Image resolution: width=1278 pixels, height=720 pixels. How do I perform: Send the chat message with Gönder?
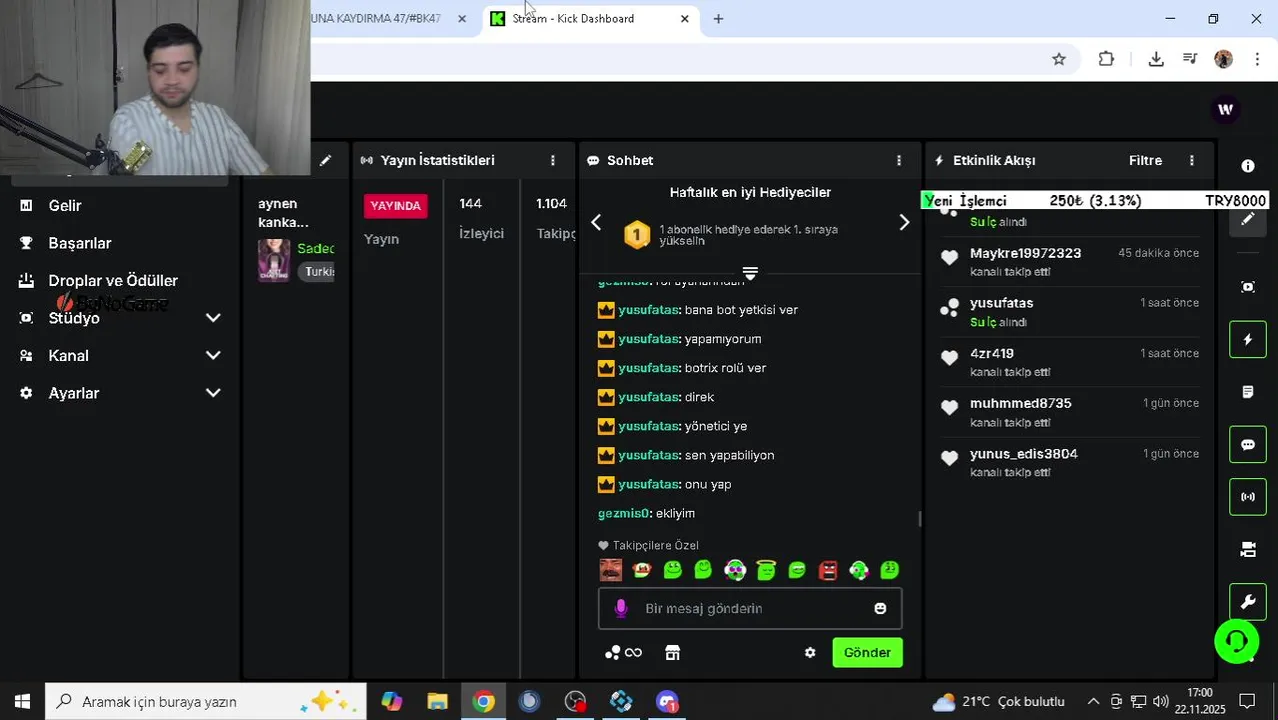point(867,653)
